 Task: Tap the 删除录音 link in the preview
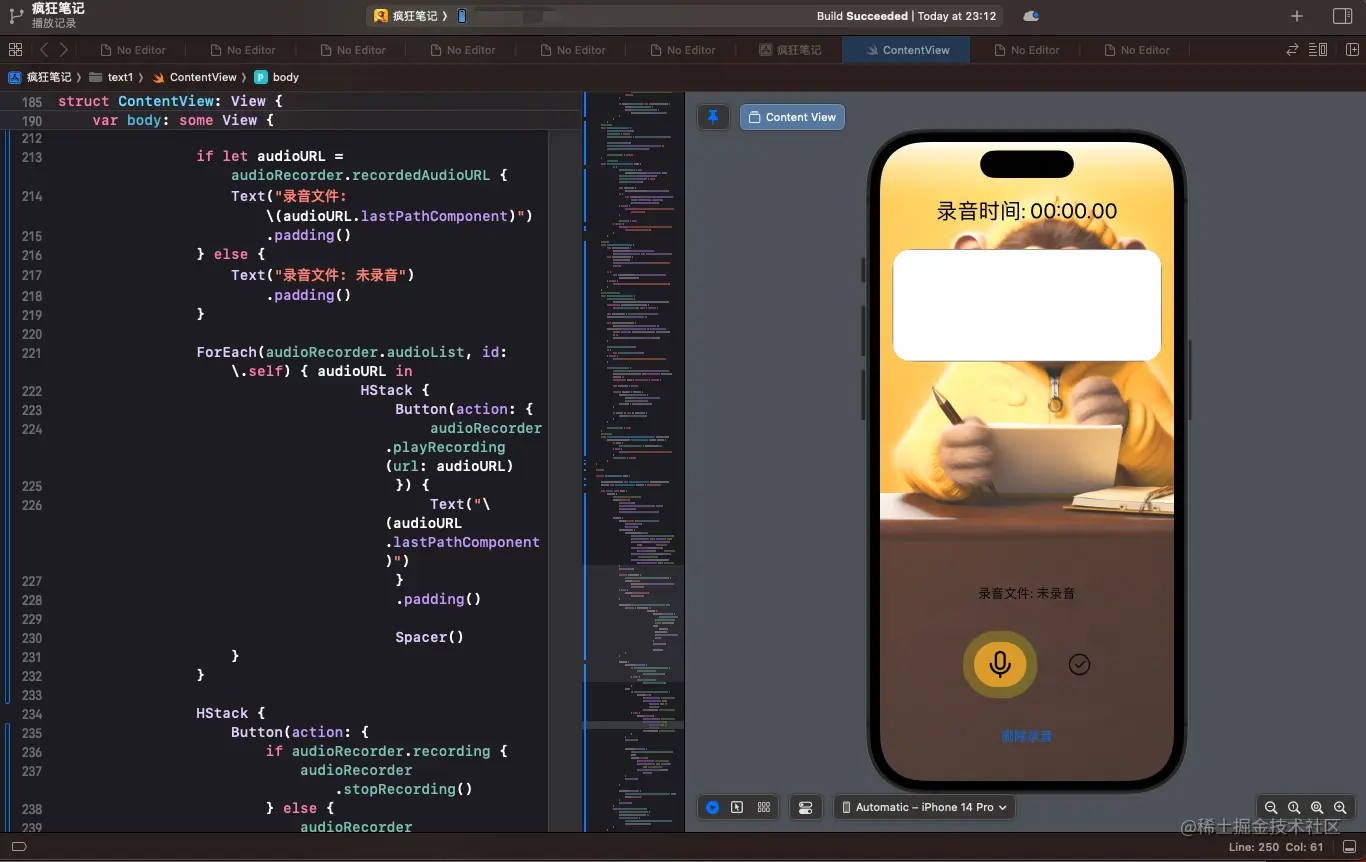click(1027, 737)
